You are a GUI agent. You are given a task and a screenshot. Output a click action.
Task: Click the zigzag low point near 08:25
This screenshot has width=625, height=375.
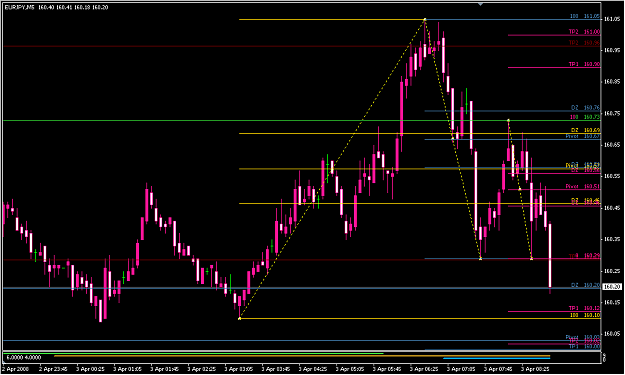coord(531,259)
